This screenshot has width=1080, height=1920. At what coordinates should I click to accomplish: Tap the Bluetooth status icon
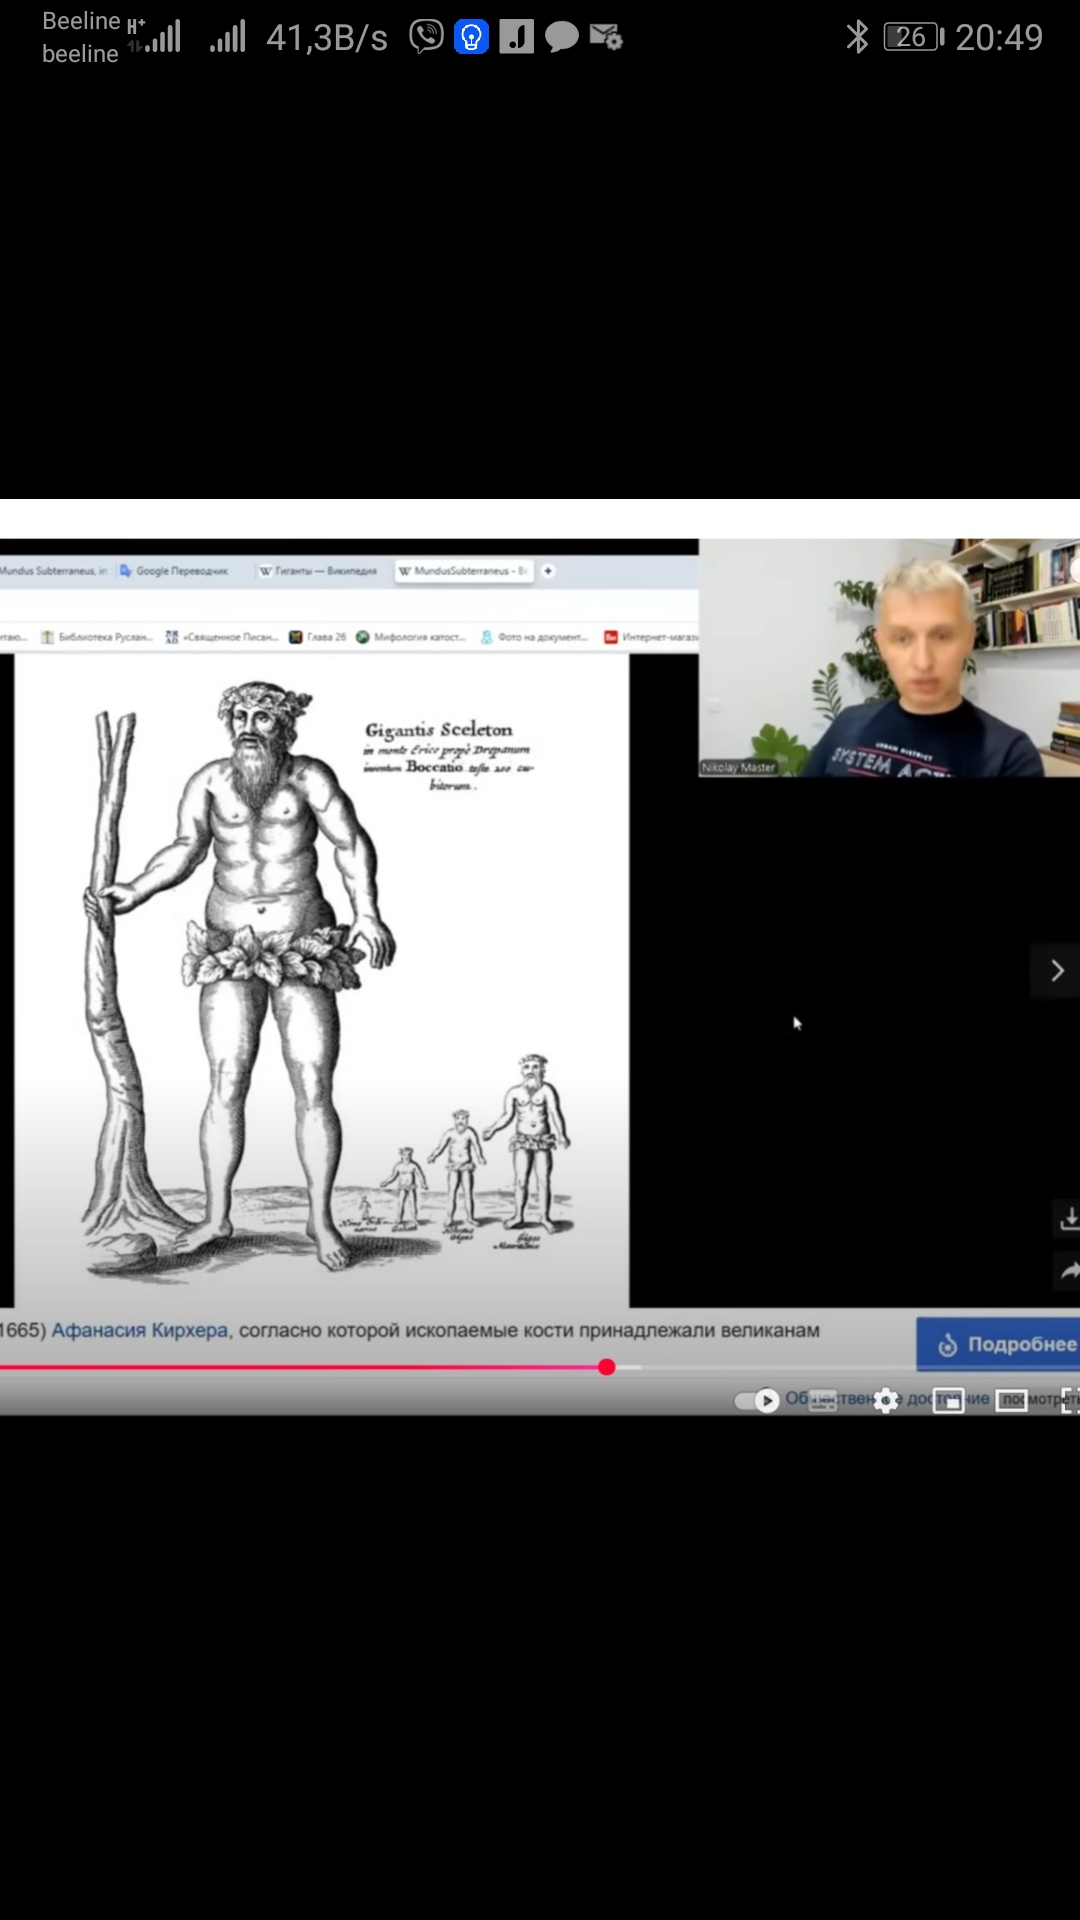[857, 37]
